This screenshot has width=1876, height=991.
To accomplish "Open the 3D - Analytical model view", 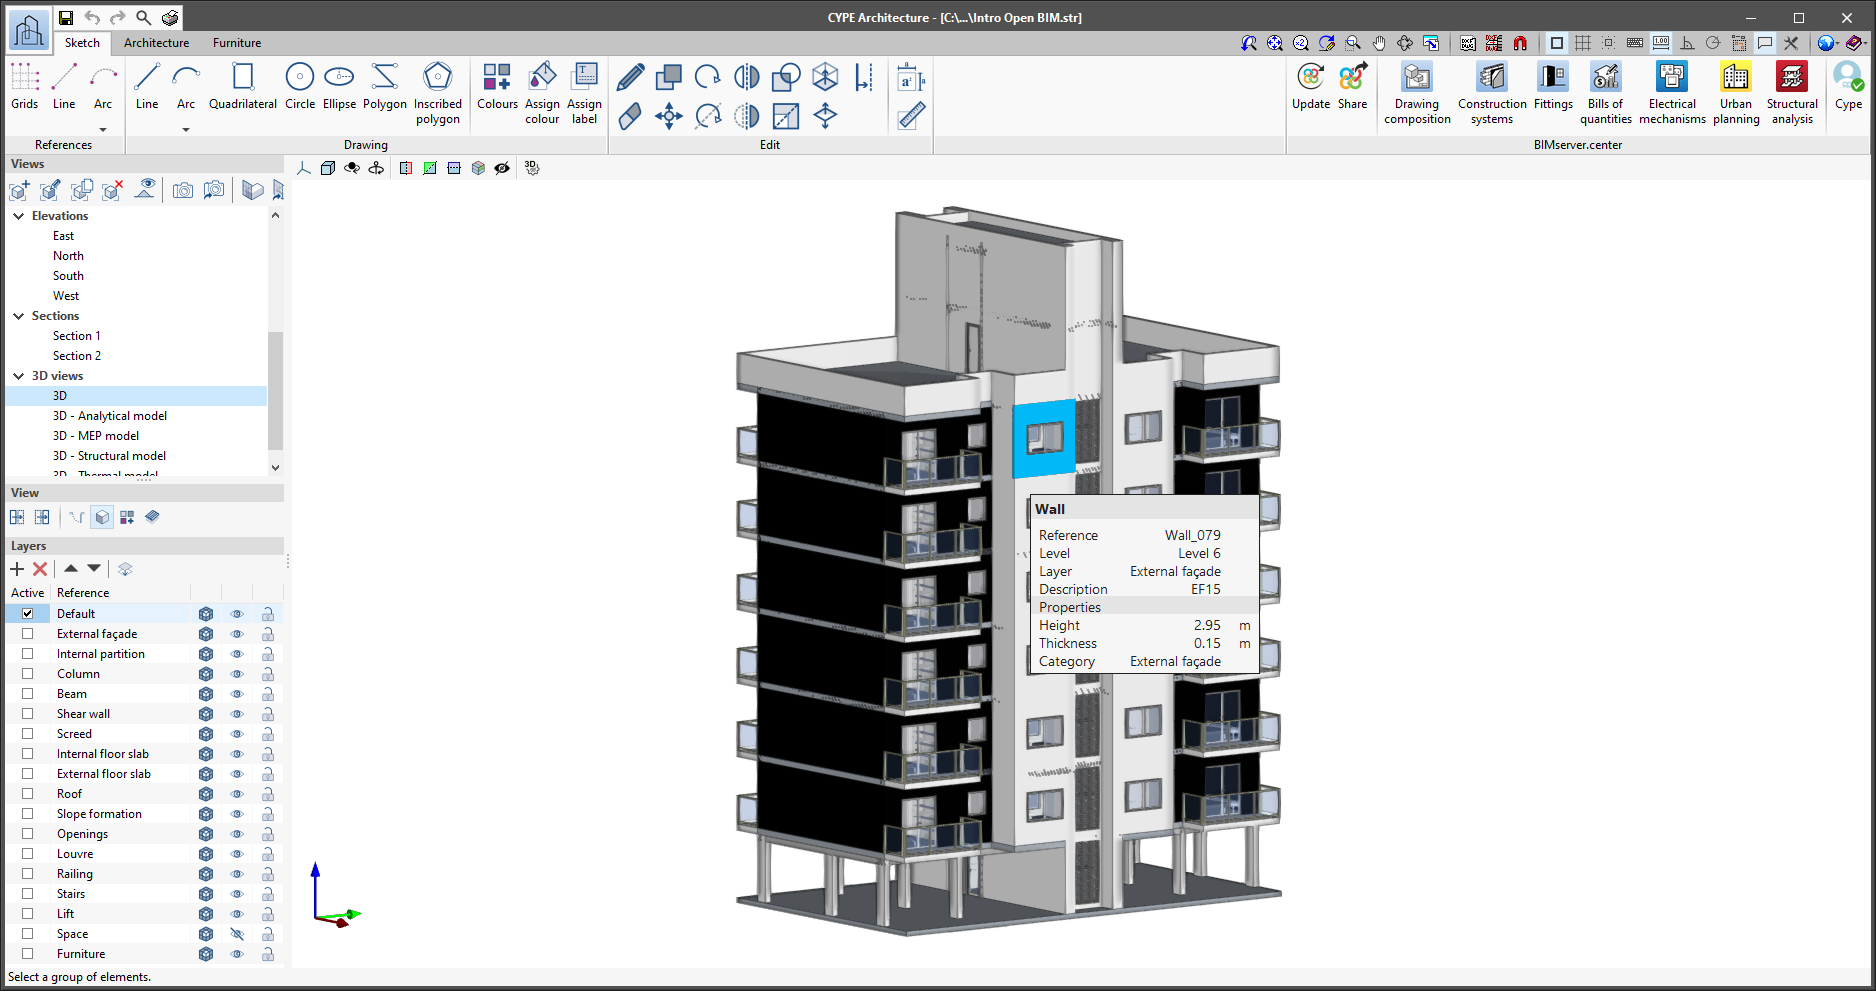I will click(110, 416).
